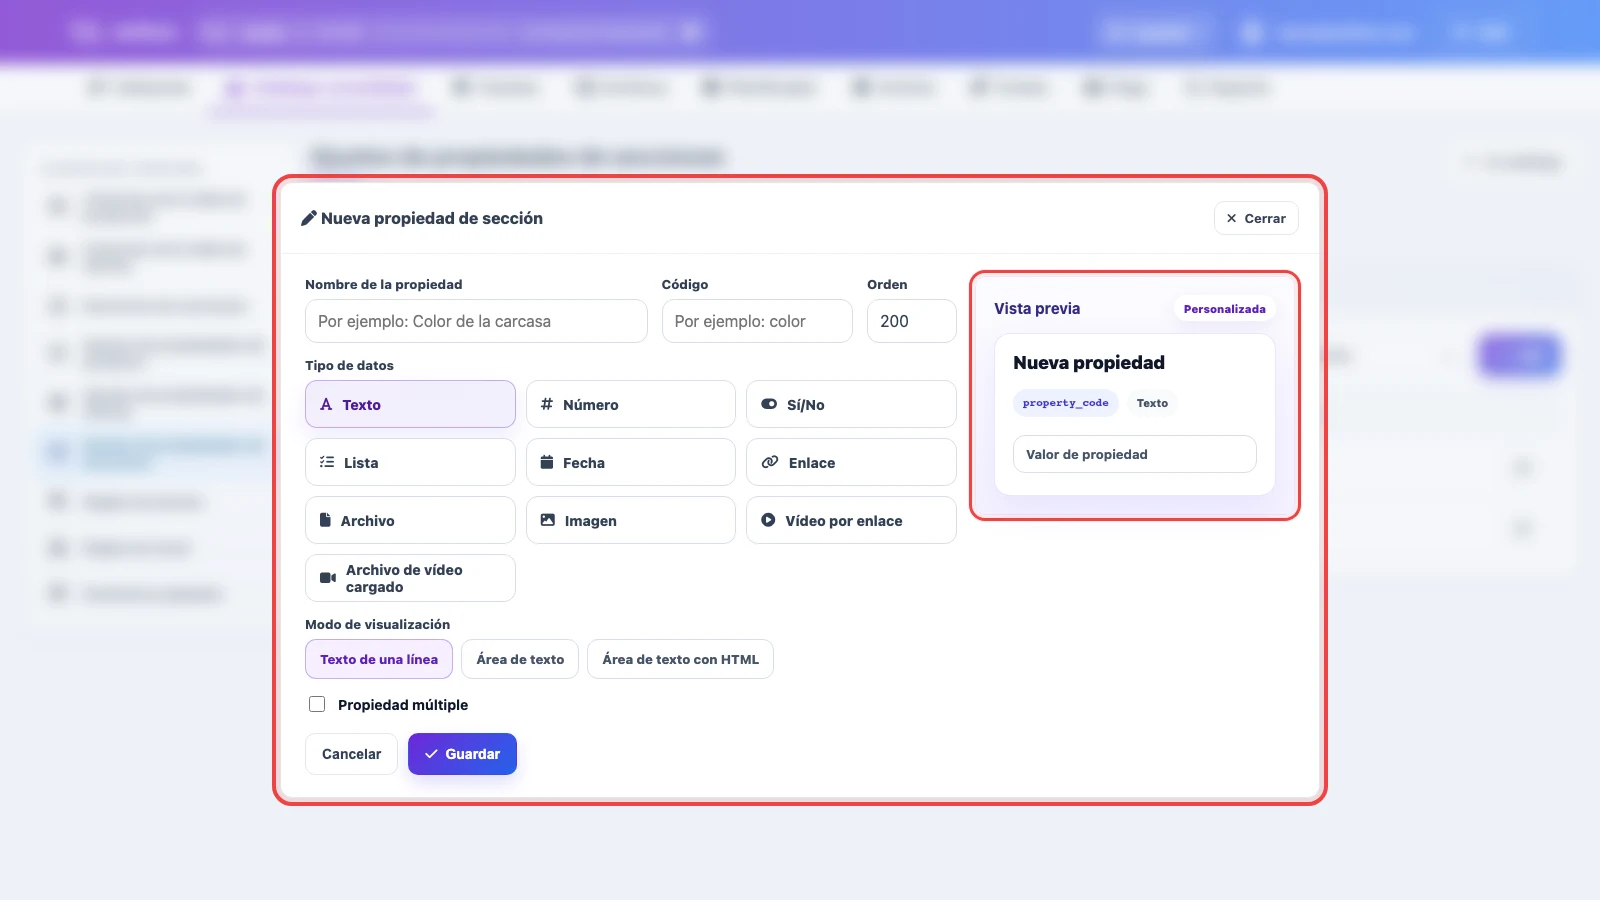1600x900 pixels.
Task: Click the Orden field showing 200
Action: tap(912, 321)
